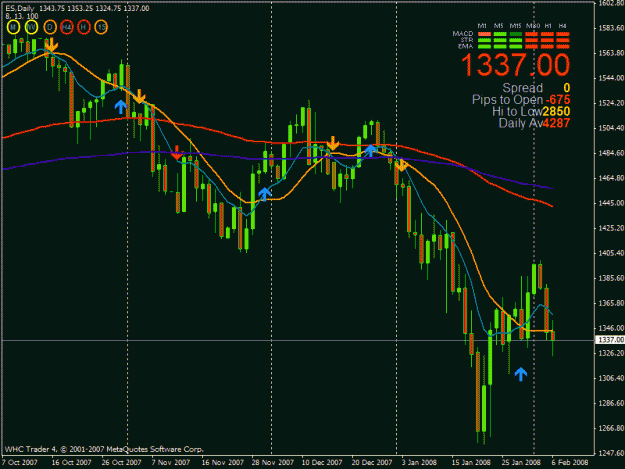Click the 'Daily Av' value 4287

pyautogui.click(x=556, y=123)
